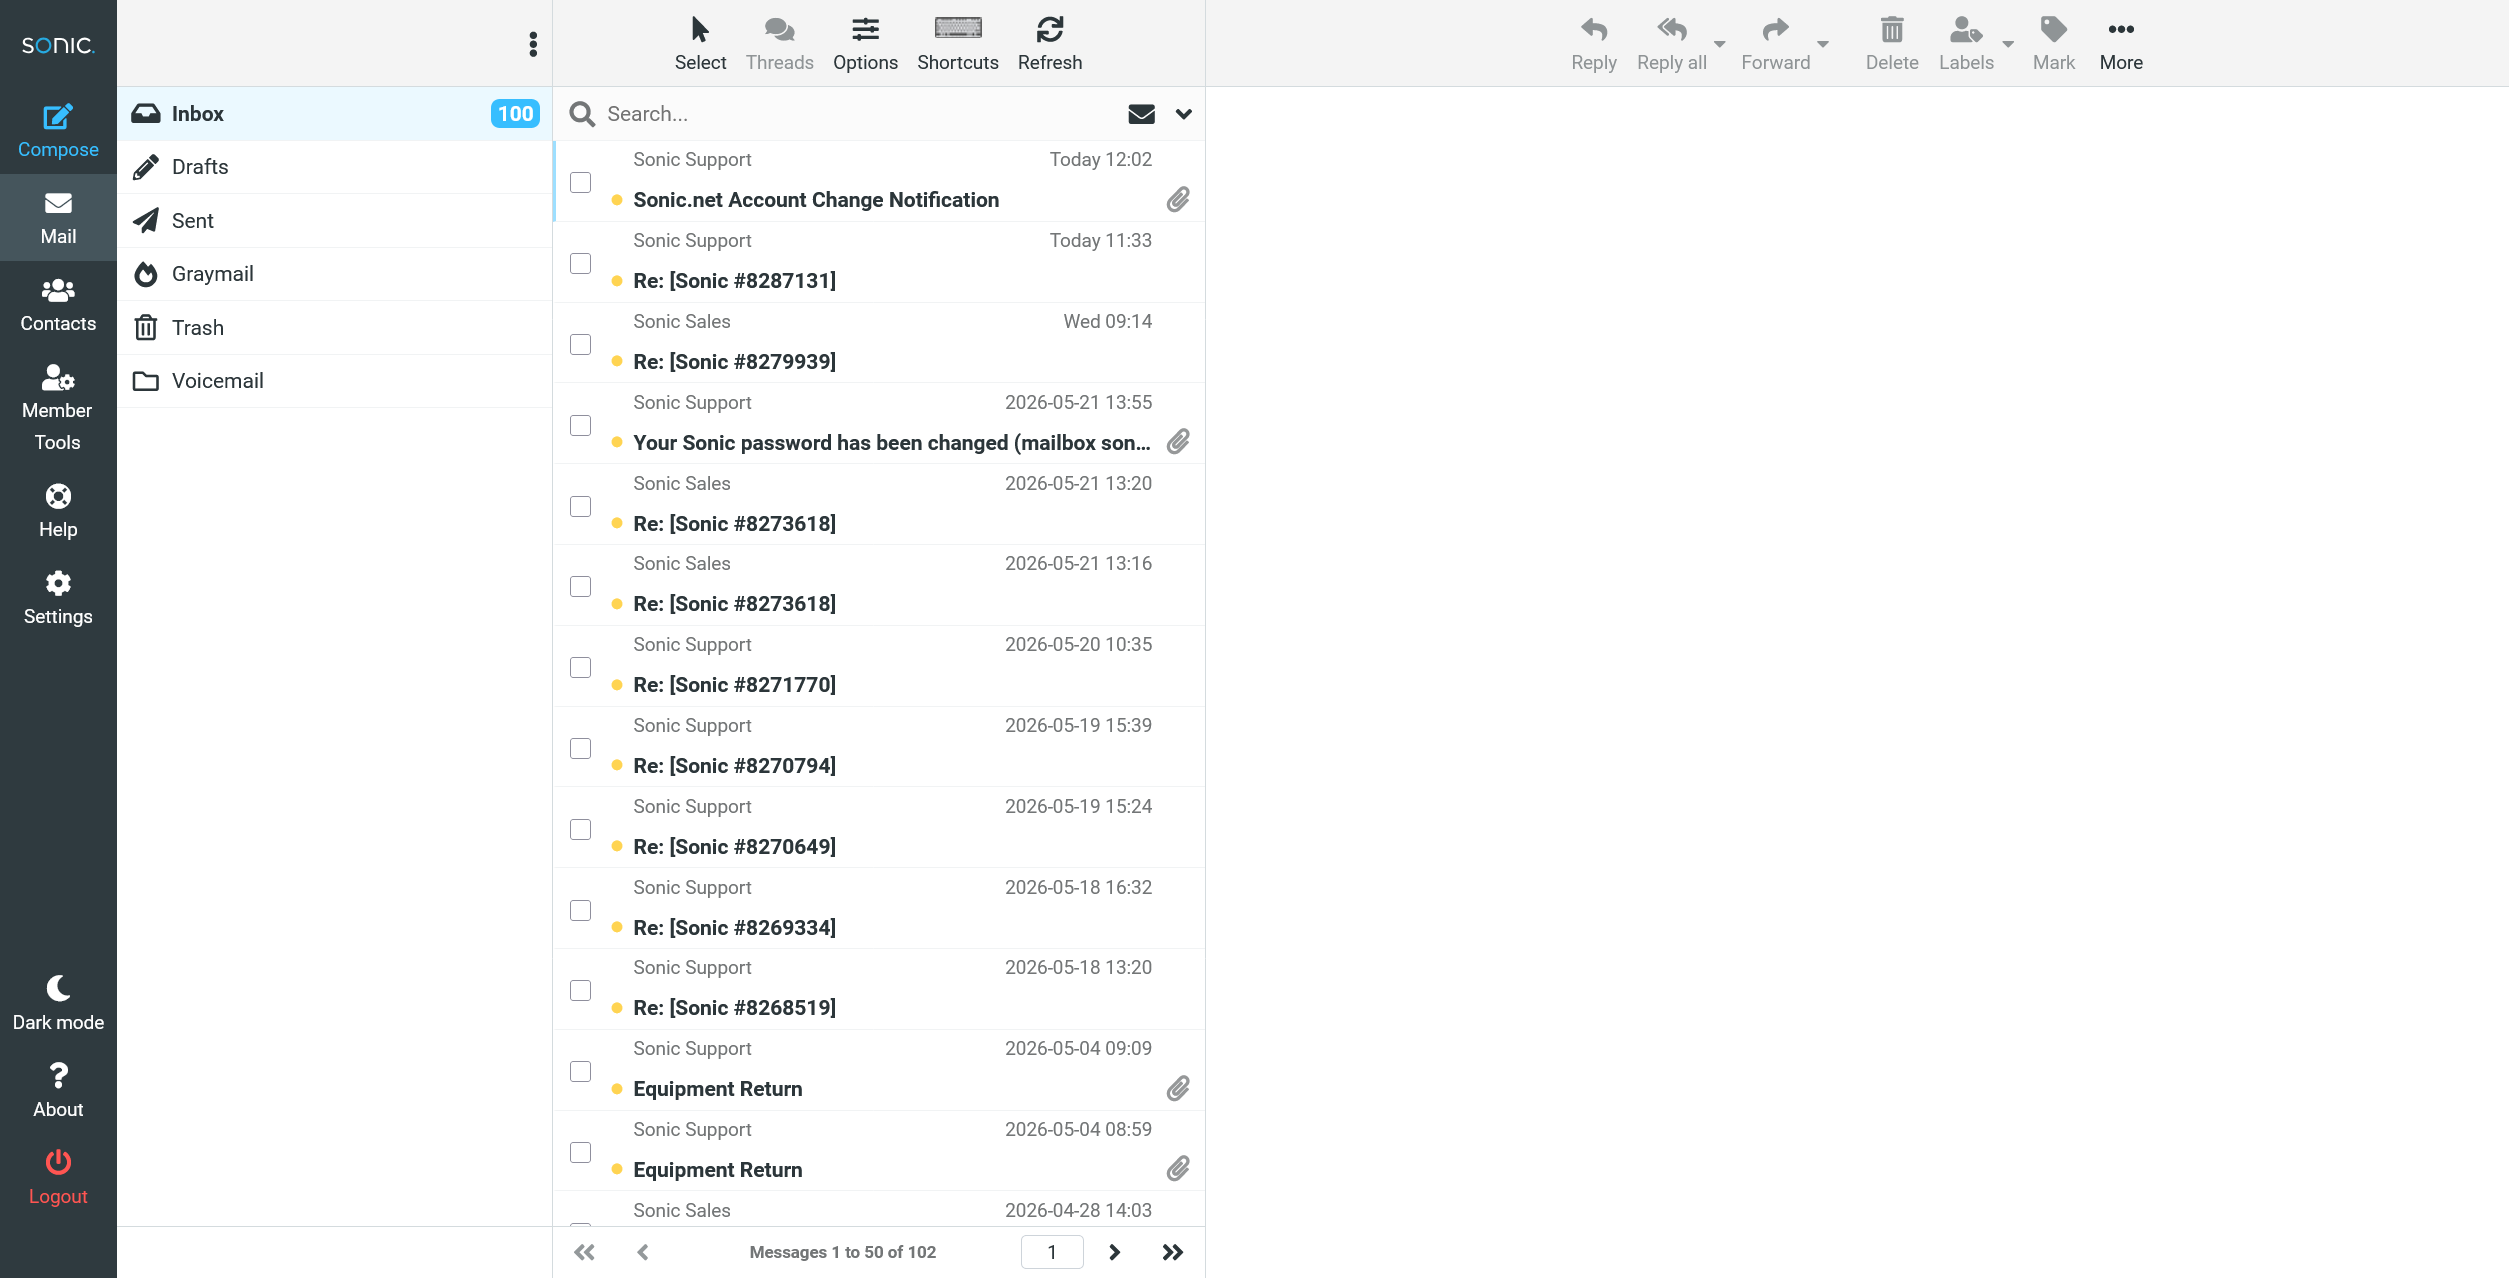Click the search magnifier icon
The image size is (2509, 1278).
tap(582, 114)
